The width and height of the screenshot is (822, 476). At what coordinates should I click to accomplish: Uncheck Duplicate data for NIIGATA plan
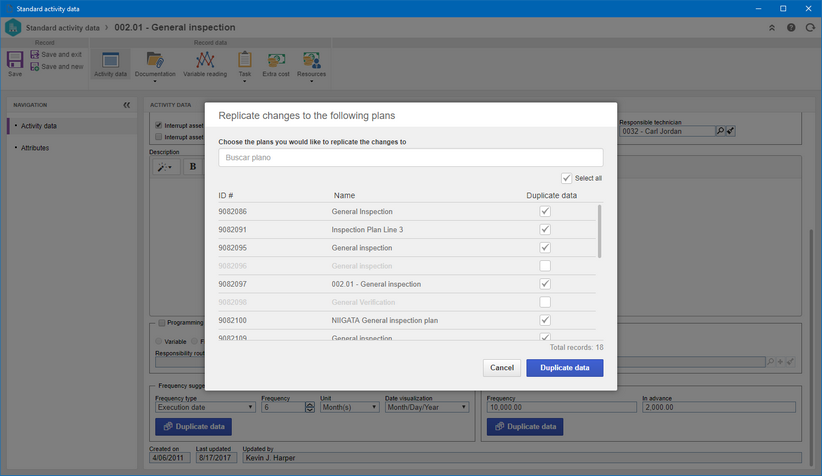pyautogui.click(x=545, y=320)
